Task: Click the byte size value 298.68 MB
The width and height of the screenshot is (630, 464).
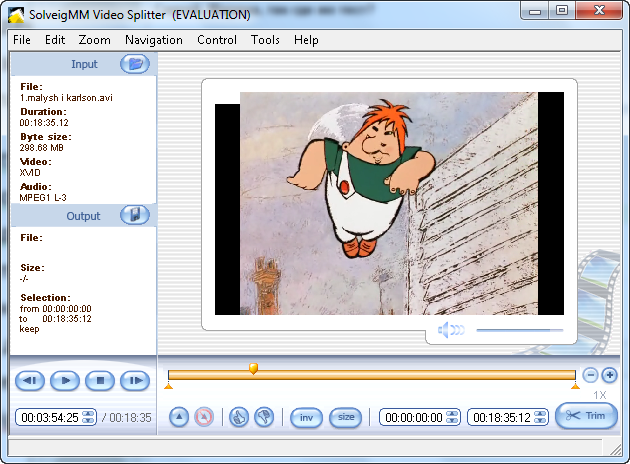Action: click(41, 147)
